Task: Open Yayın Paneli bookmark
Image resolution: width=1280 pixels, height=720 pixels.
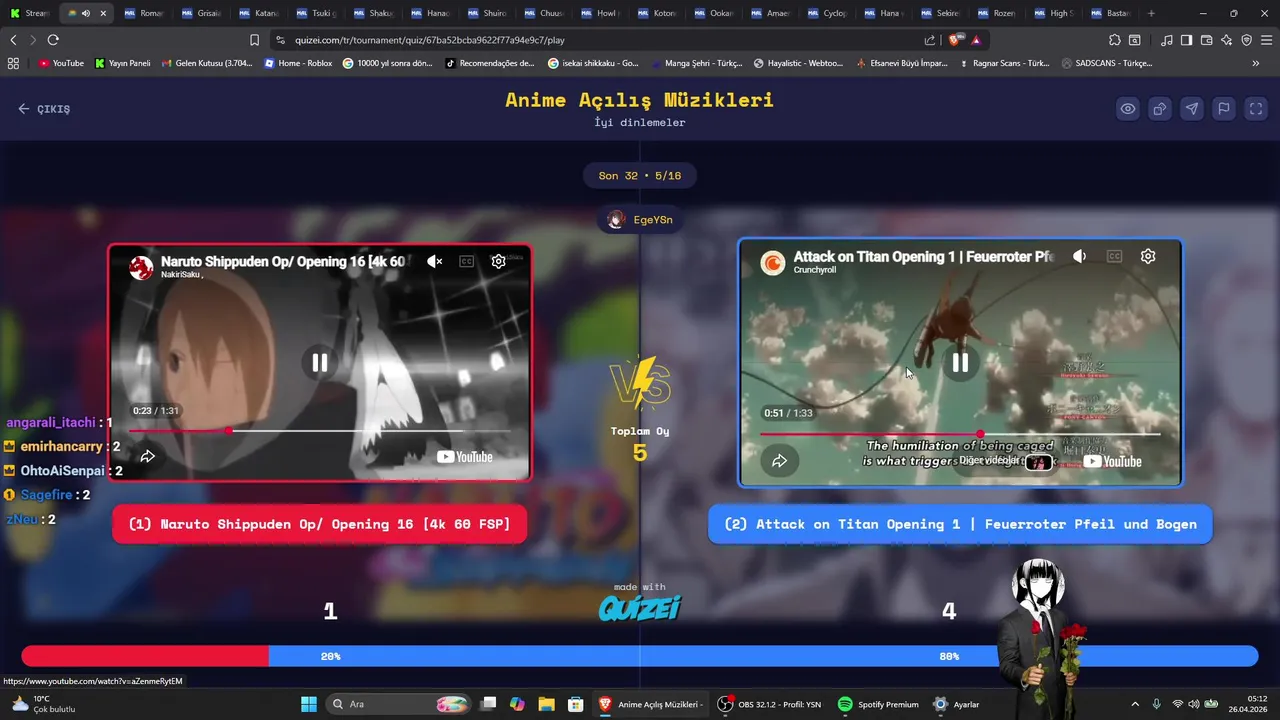Action: [123, 63]
